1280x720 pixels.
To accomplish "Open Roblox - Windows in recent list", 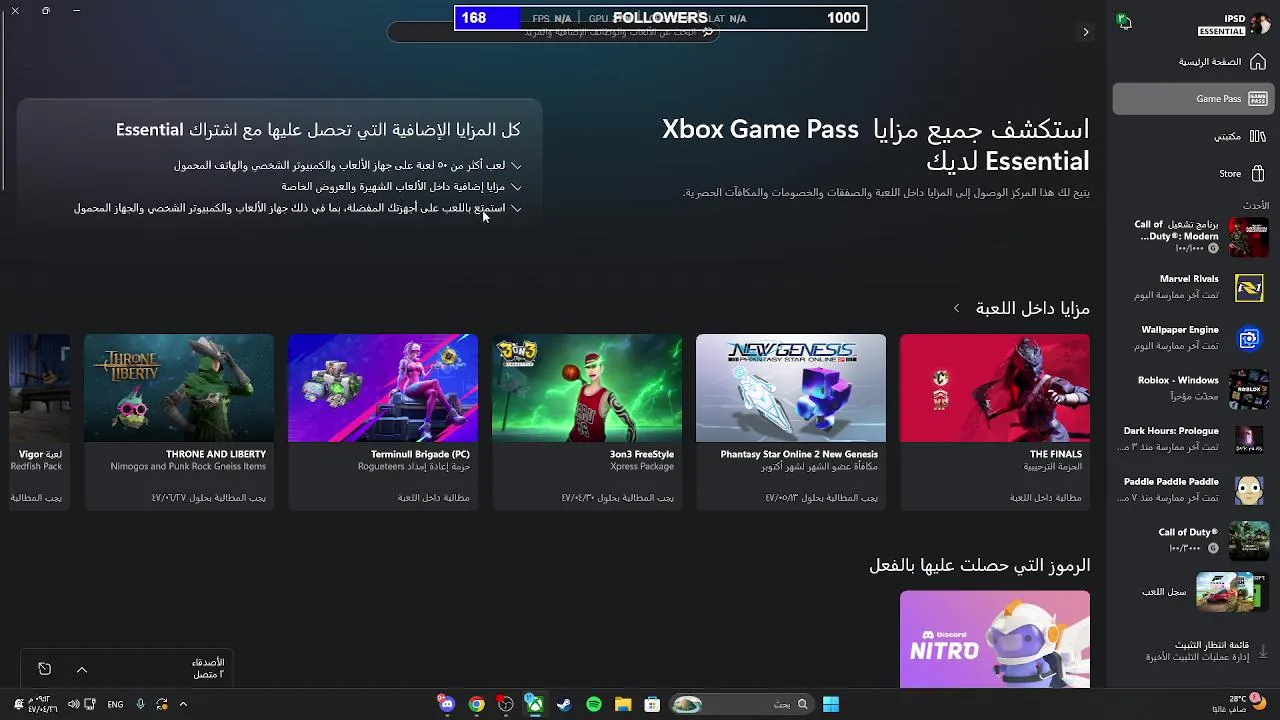I will 1194,389.
